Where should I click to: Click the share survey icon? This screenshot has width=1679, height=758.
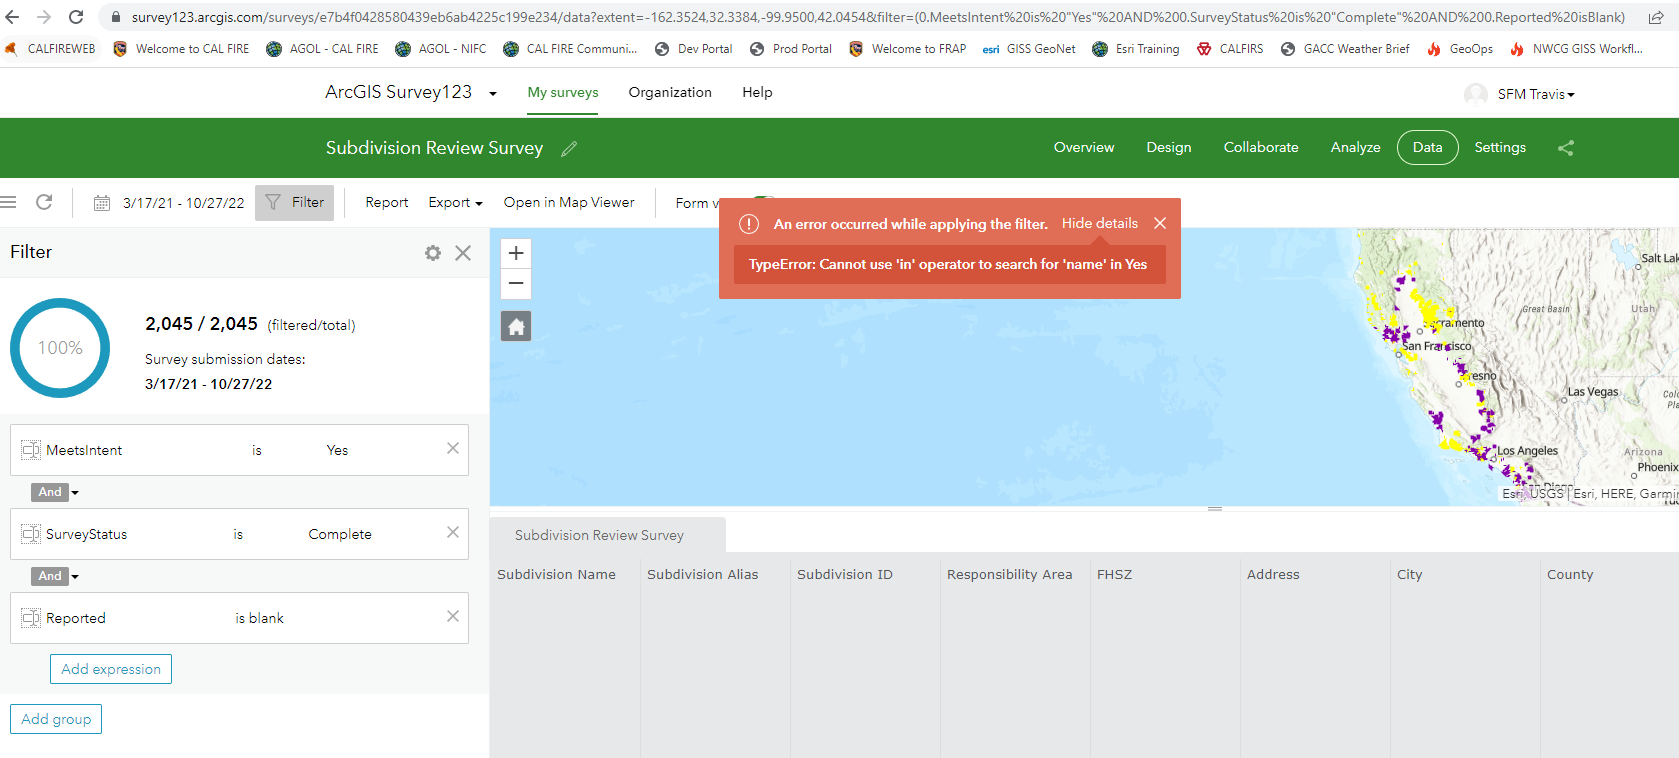coord(1566,148)
